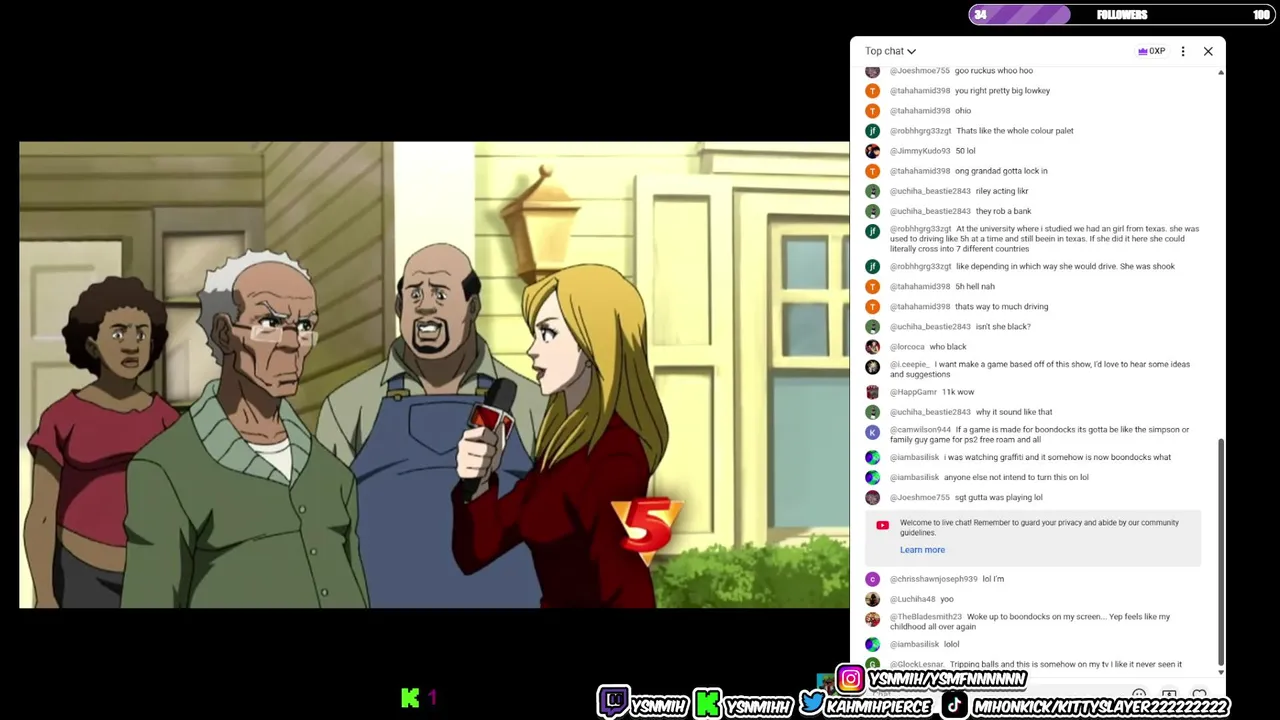1280x720 pixels.
Task: Click message '5h hell nah'
Action: (x=975, y=287)
